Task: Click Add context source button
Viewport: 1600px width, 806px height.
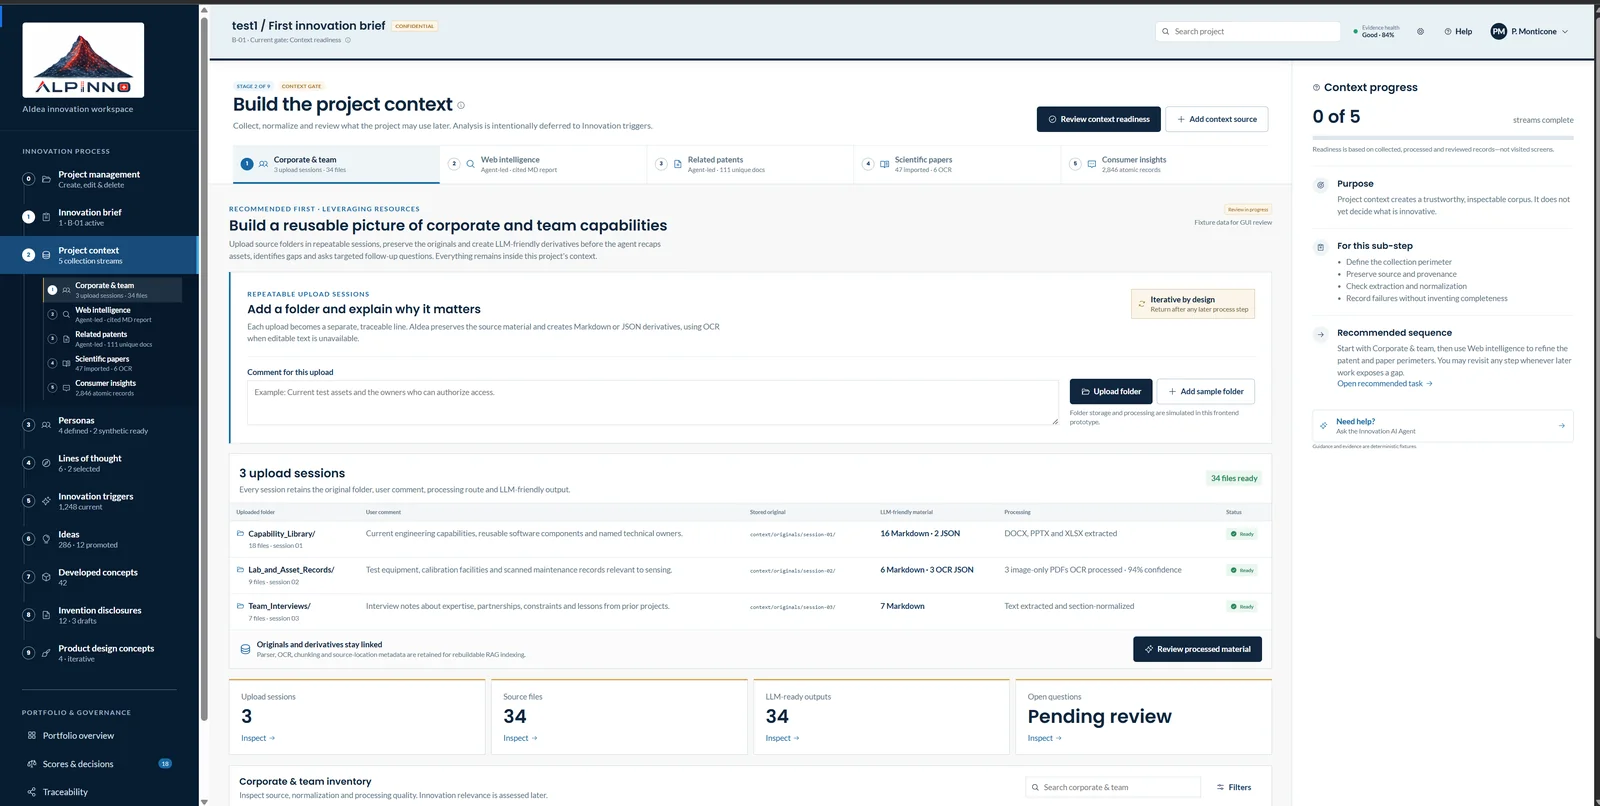Action: 1217,119
